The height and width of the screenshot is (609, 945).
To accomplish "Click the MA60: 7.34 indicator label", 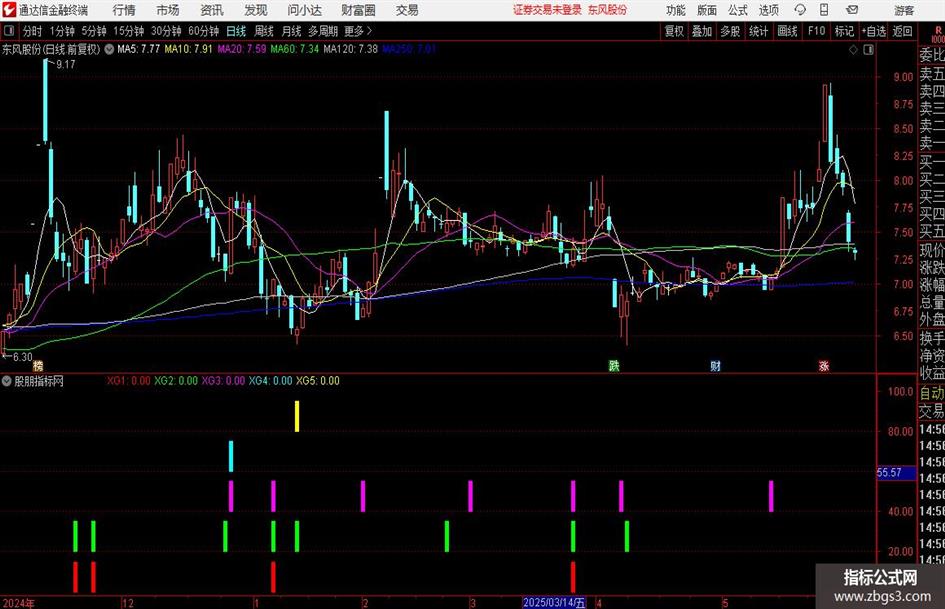I will 295,49.
